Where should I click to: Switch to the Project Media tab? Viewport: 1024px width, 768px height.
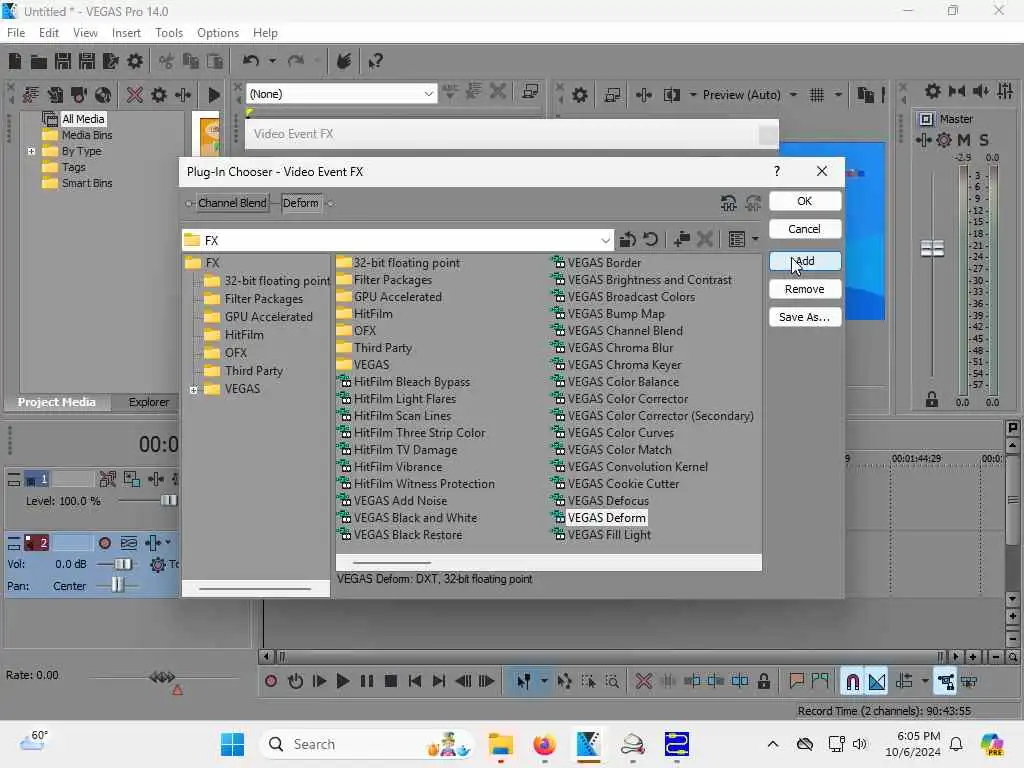coord(56,402)
